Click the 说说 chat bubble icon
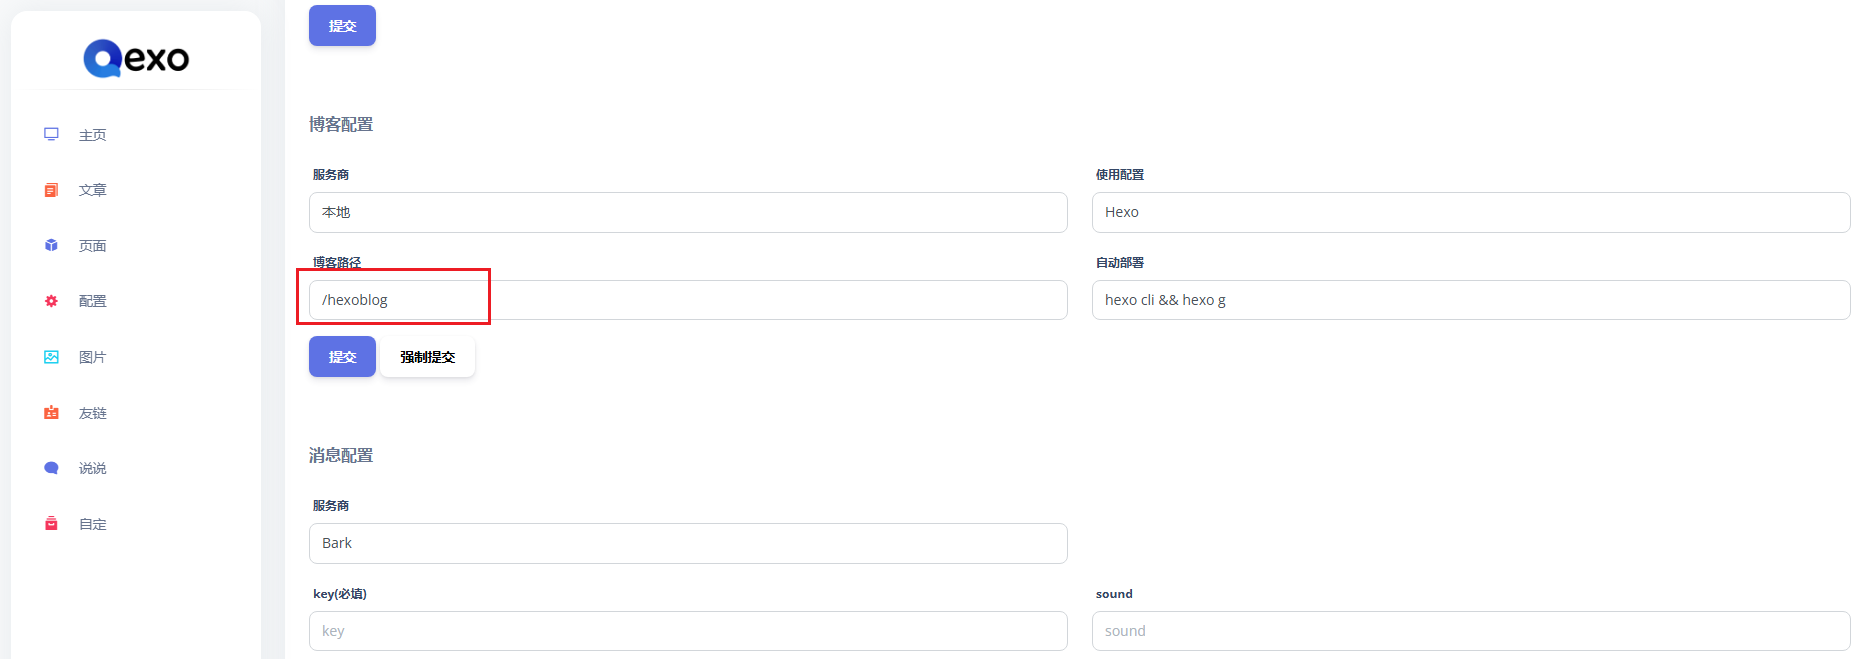This screenshot has width=1860, height=659. (51, 468)
